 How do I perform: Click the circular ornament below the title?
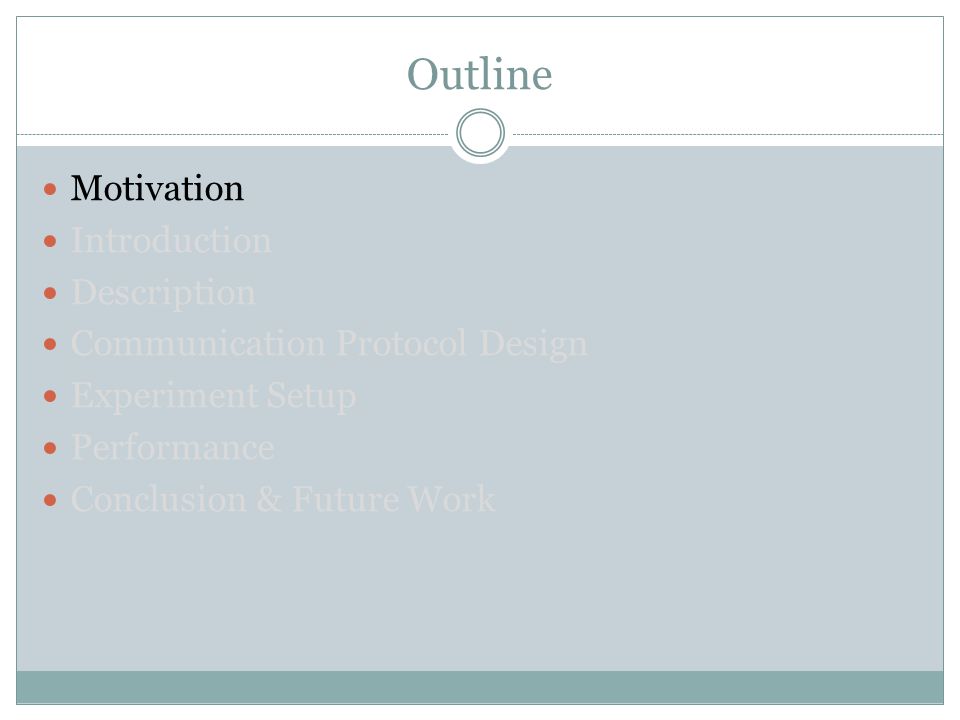tap(481, 133)
